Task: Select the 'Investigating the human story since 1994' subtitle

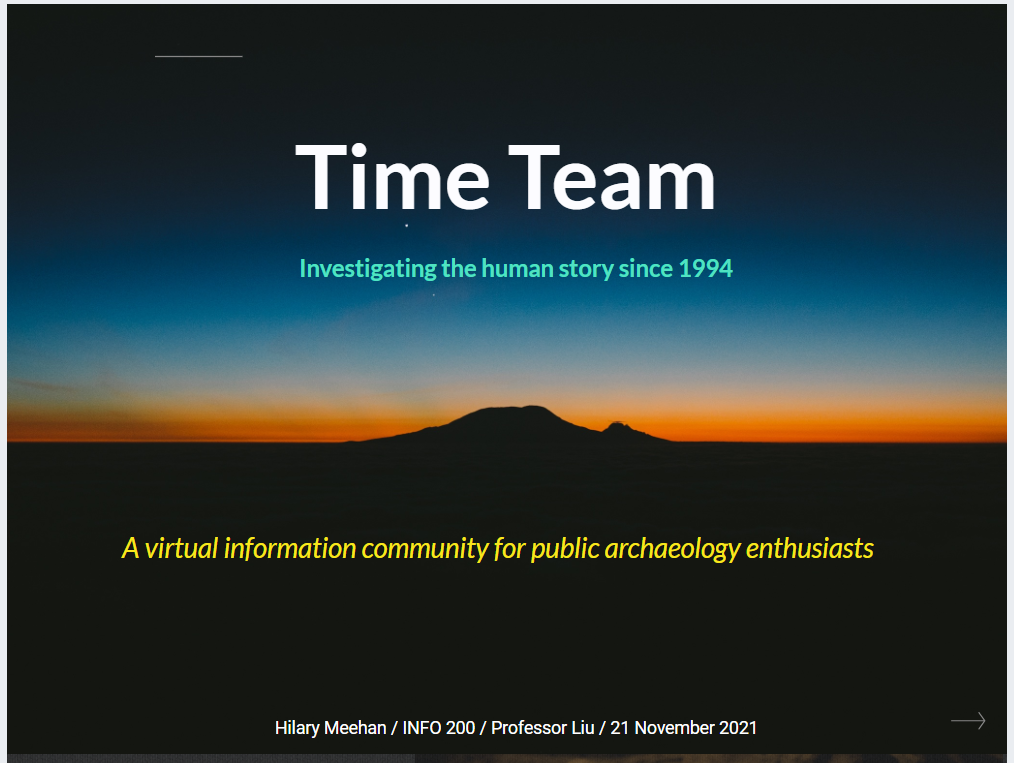Action: pyautogui.click(x=516, y=268)
